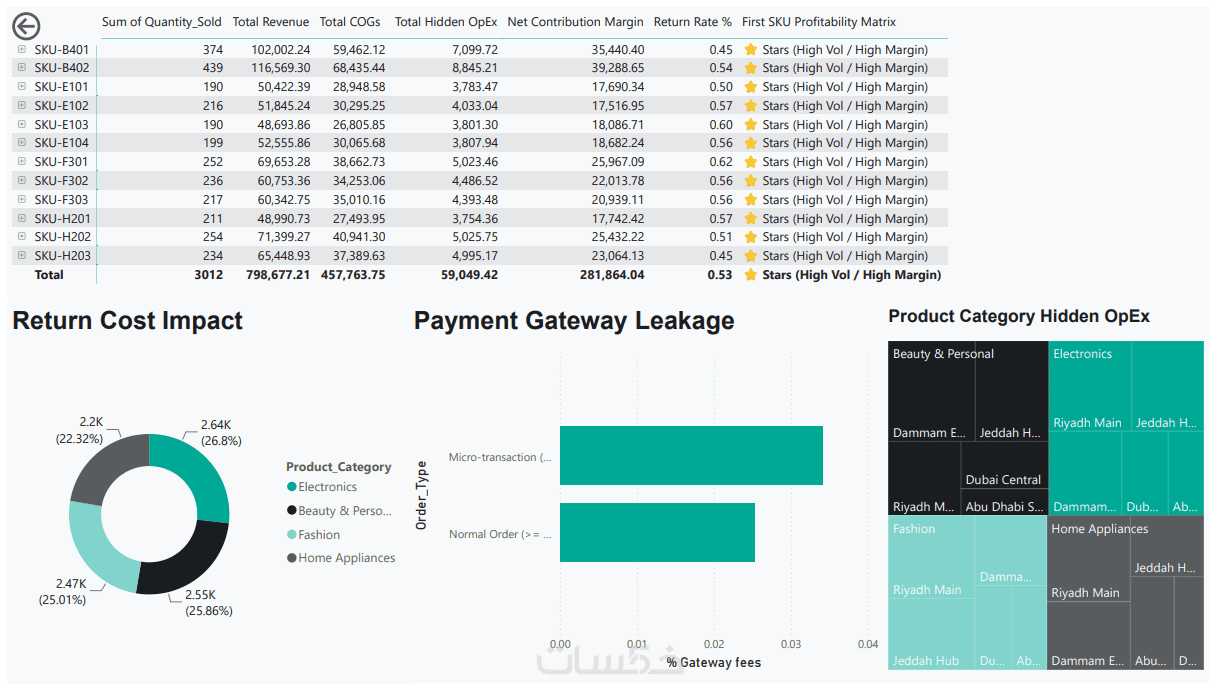Click the Fashion legend marker
This screenshot has height=689, width=1221.
(x=291, y=535)
